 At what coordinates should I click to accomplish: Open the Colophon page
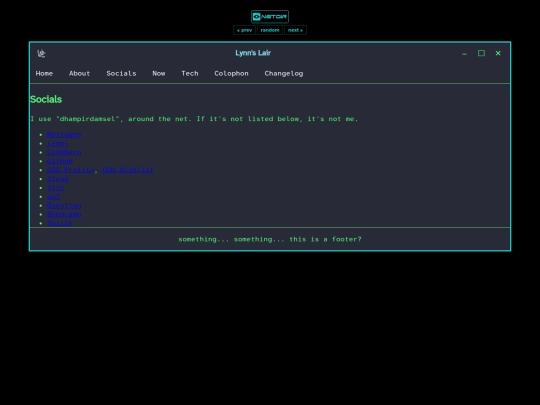[231, 73]
